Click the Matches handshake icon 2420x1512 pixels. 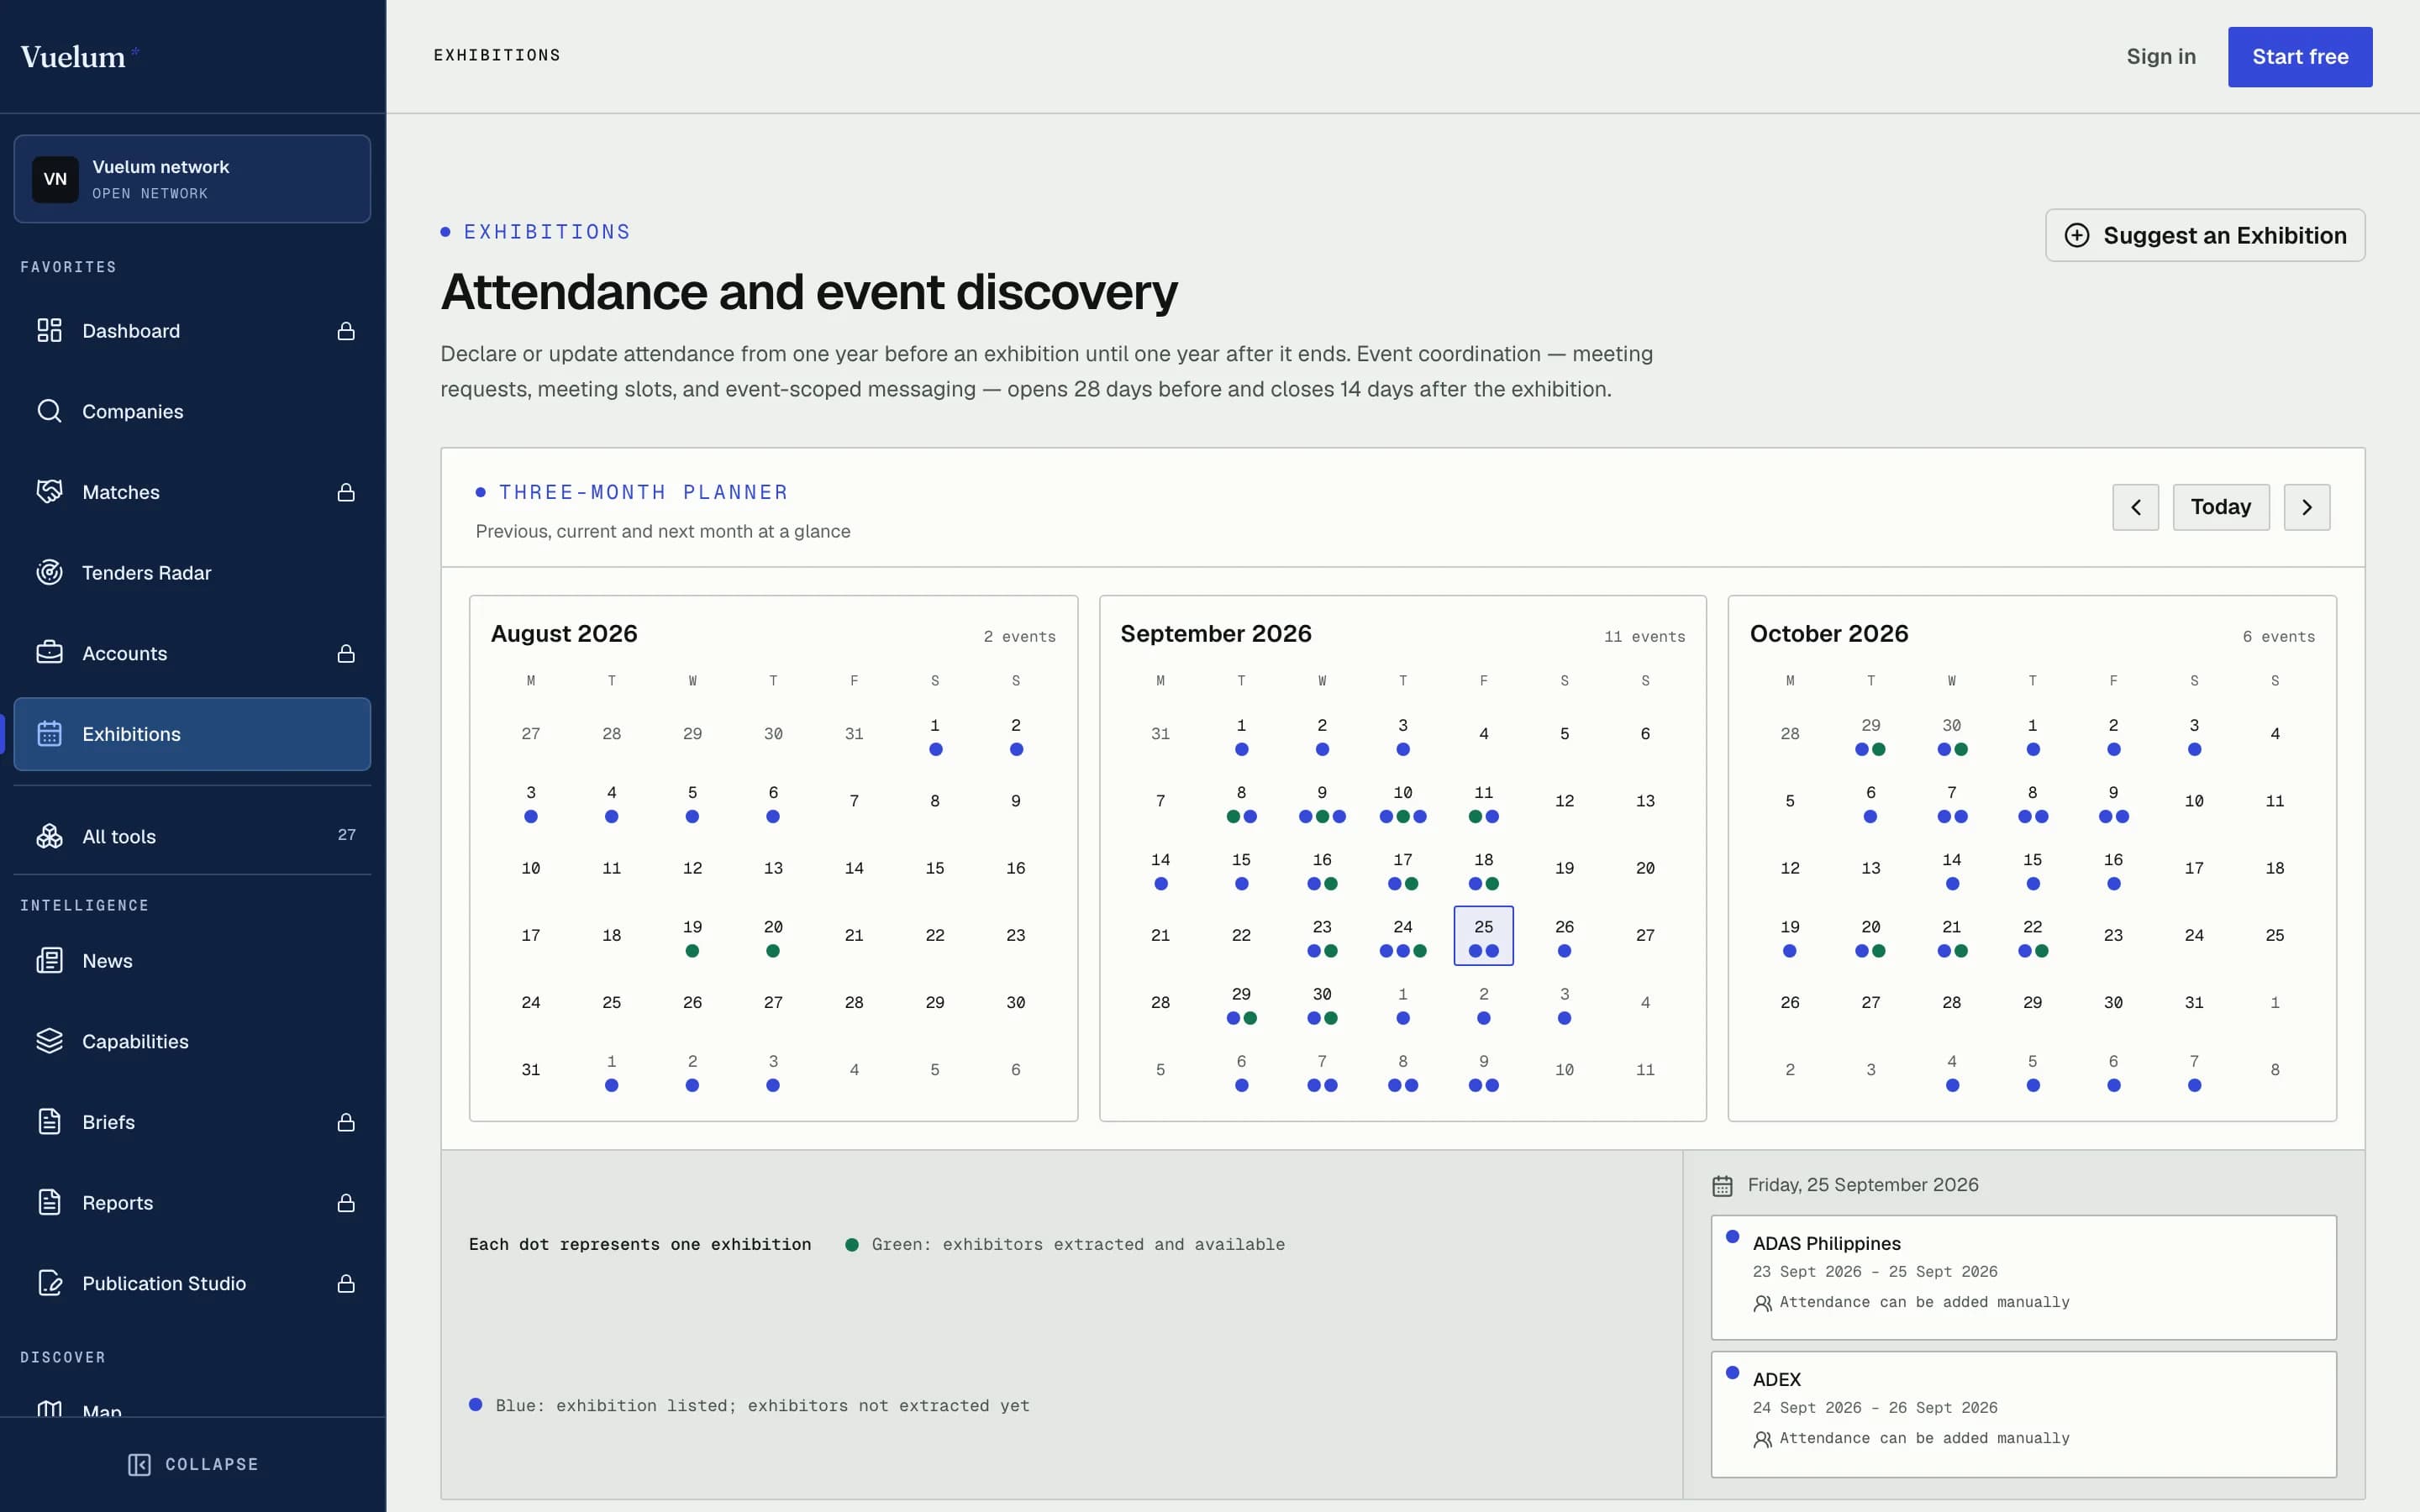[49, 492]
